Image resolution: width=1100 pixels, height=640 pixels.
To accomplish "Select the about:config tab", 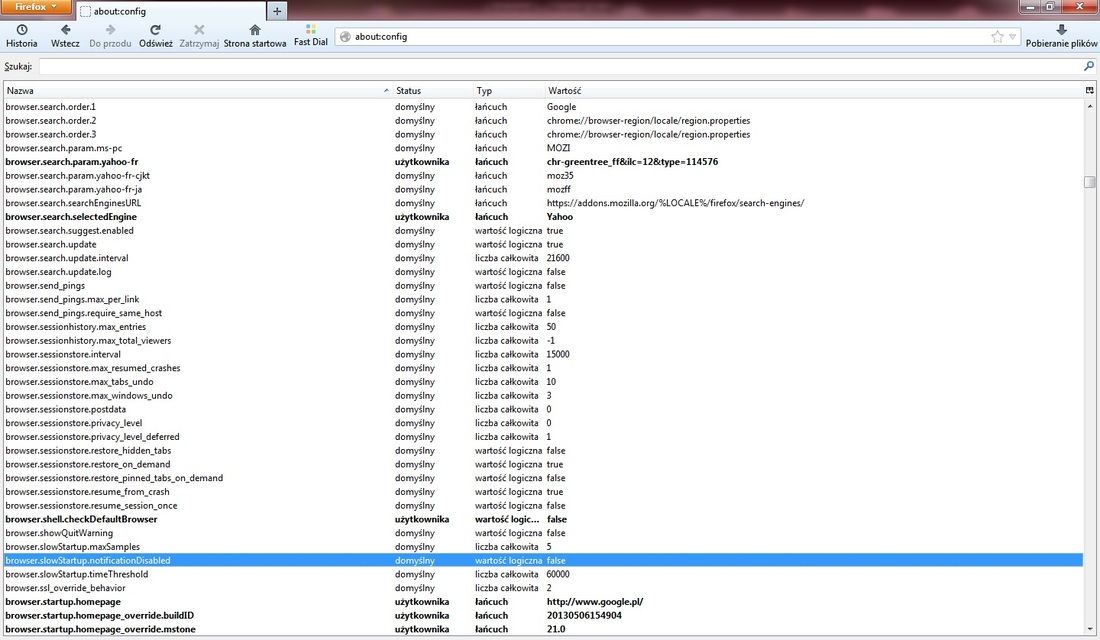I will pos(172,11).
